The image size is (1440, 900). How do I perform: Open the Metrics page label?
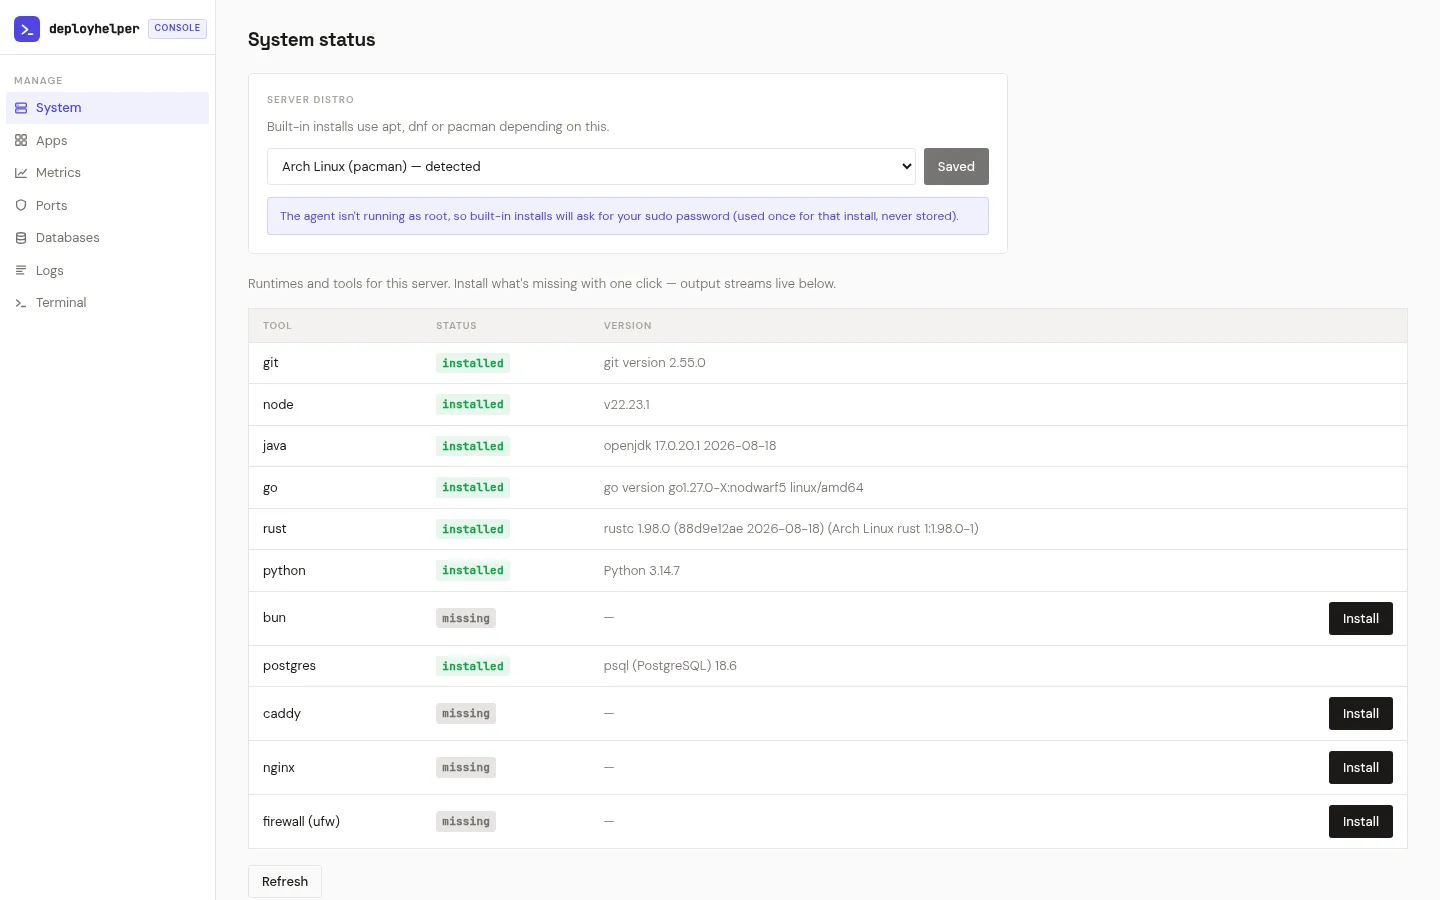[58, 173]
